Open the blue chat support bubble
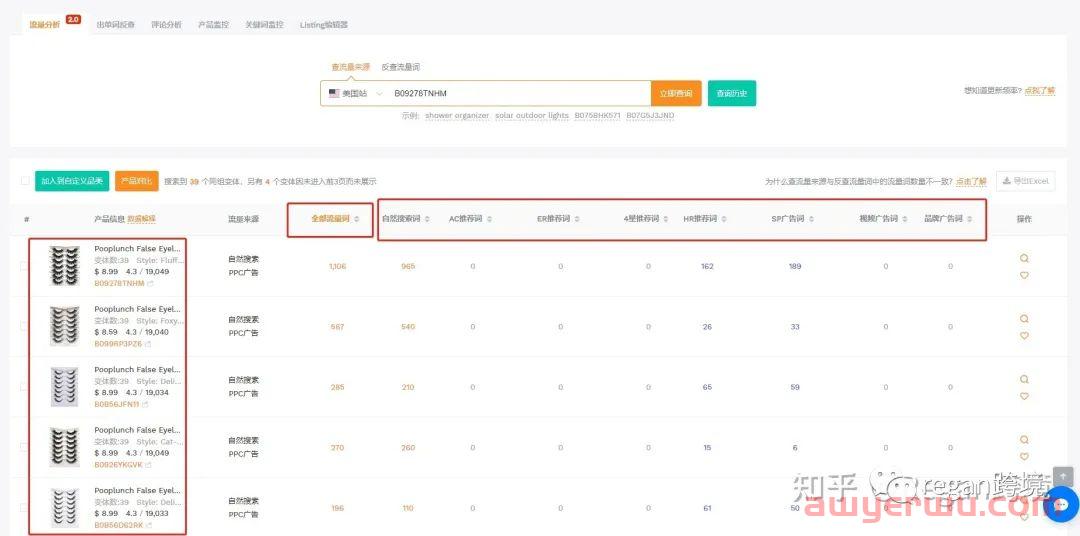The width and height of the screenshot is (1080, 536). pos(1063,504)
